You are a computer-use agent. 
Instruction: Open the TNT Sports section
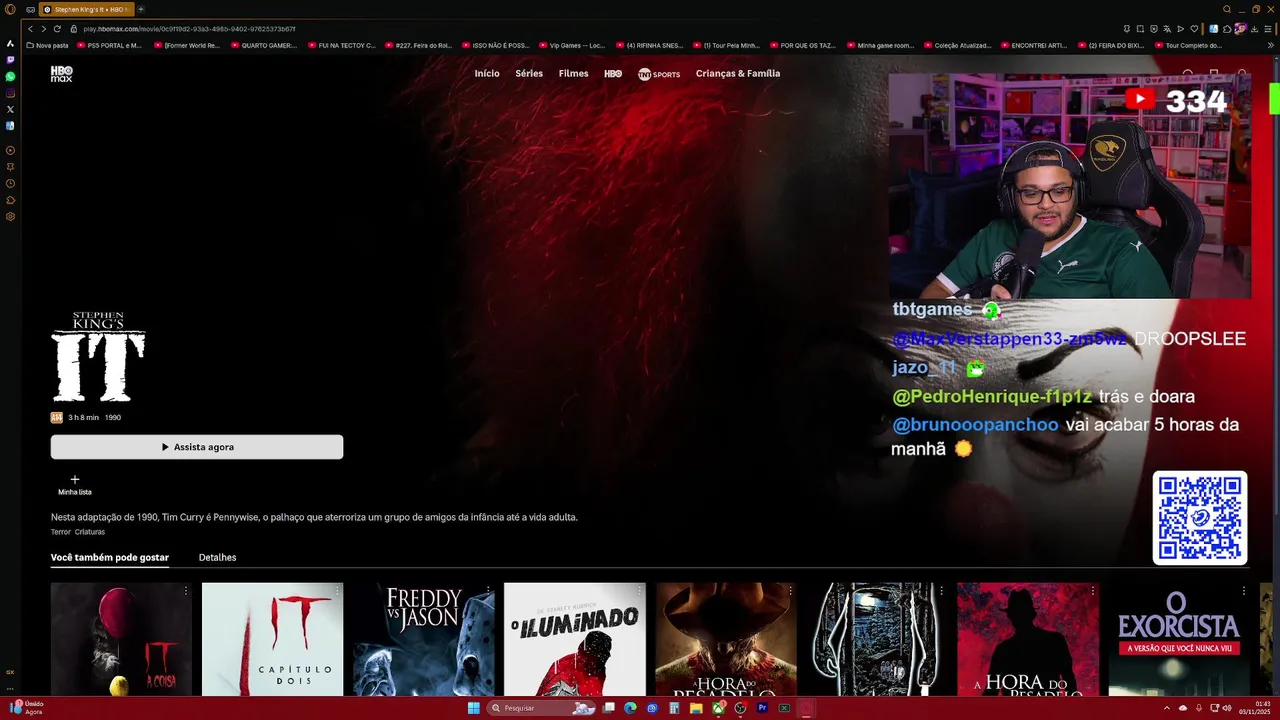[659, 74]
